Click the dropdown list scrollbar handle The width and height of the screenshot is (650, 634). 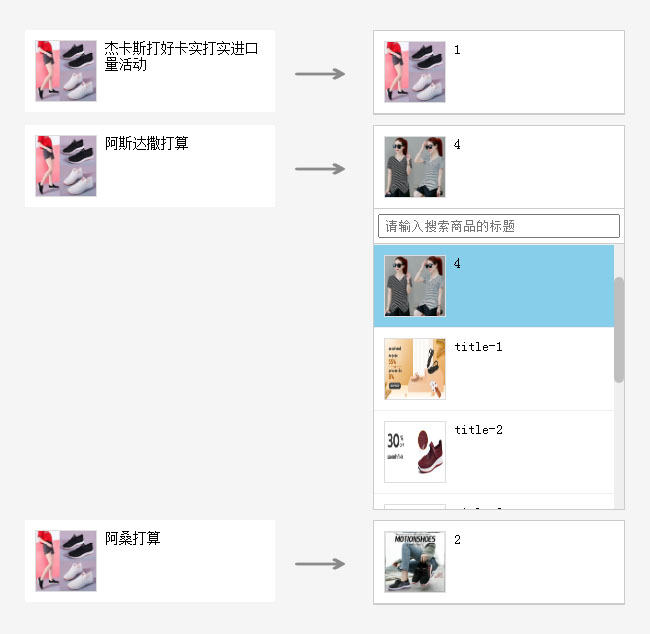tap(619, 329)
